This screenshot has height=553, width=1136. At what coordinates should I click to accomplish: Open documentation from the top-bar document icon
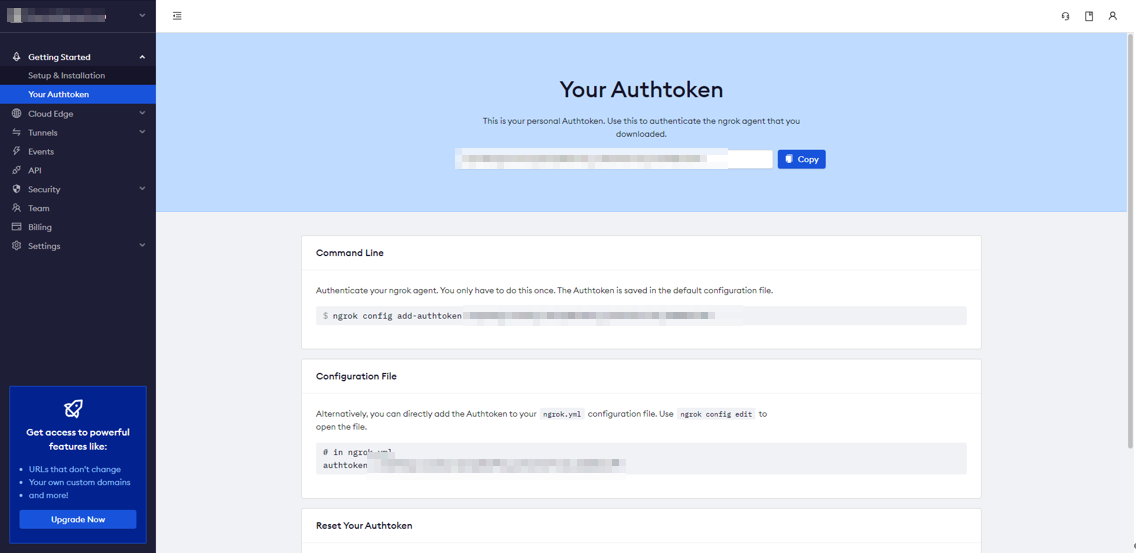[x=1089, y=16]
